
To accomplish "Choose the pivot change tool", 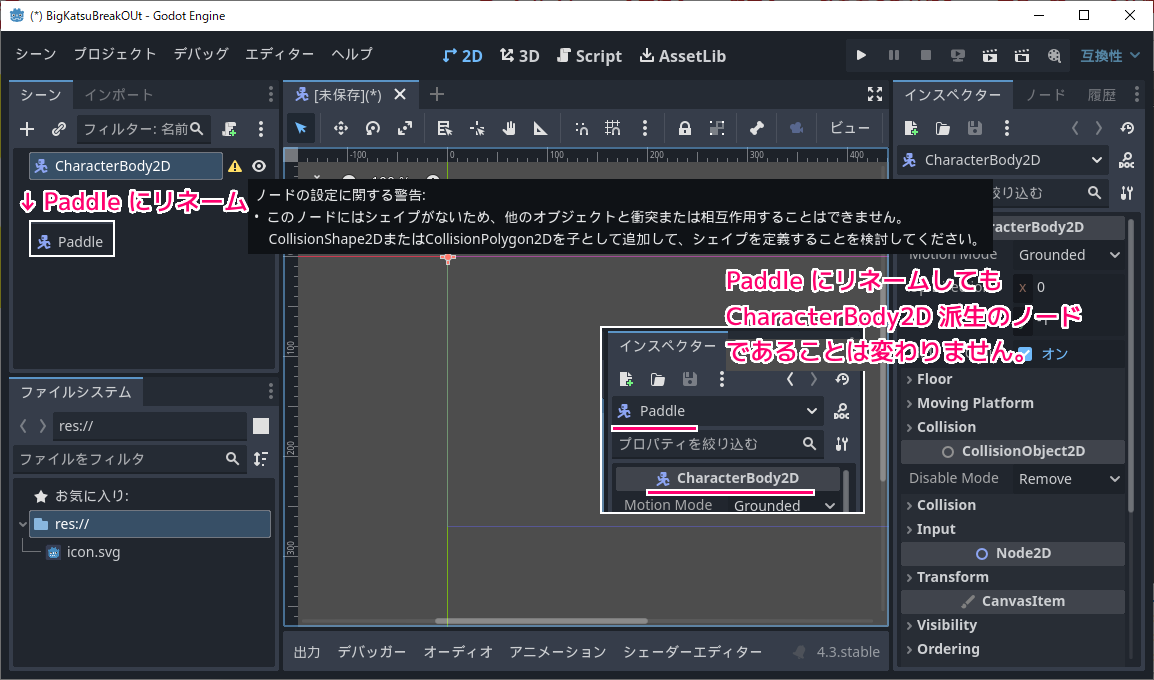I will pyautogui.click(x=477, y=128).
